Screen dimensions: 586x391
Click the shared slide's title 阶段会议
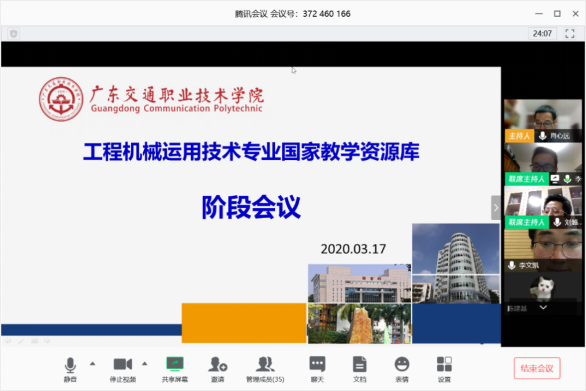point(251,207)
